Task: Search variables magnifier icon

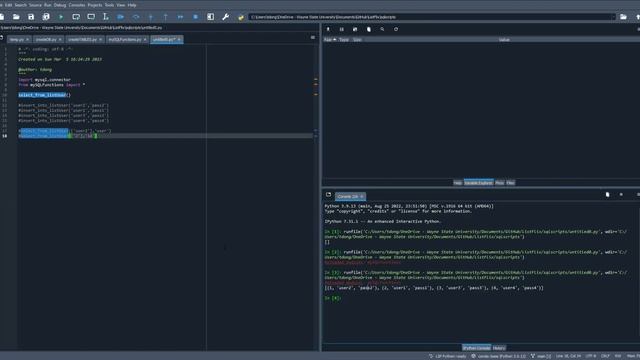Action: coord(382,29)
